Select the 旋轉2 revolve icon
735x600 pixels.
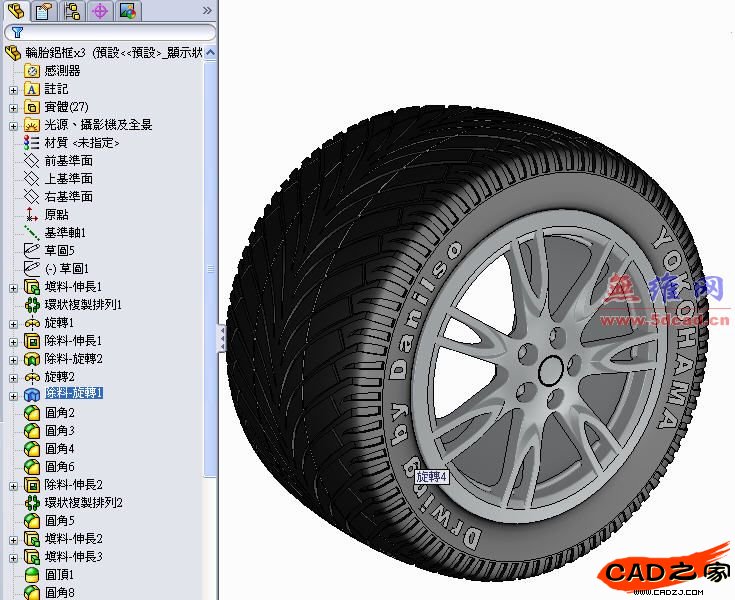point(32,376)
